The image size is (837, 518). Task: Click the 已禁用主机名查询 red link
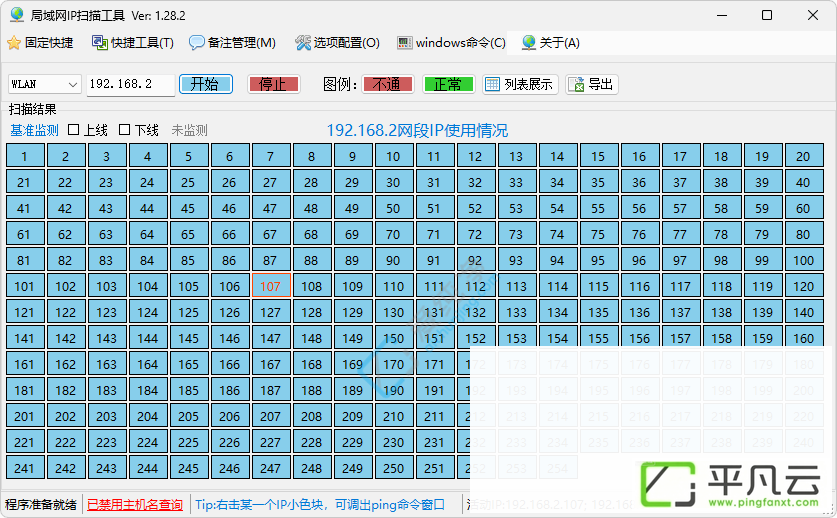pyautogui.click(x=135, y=505)
